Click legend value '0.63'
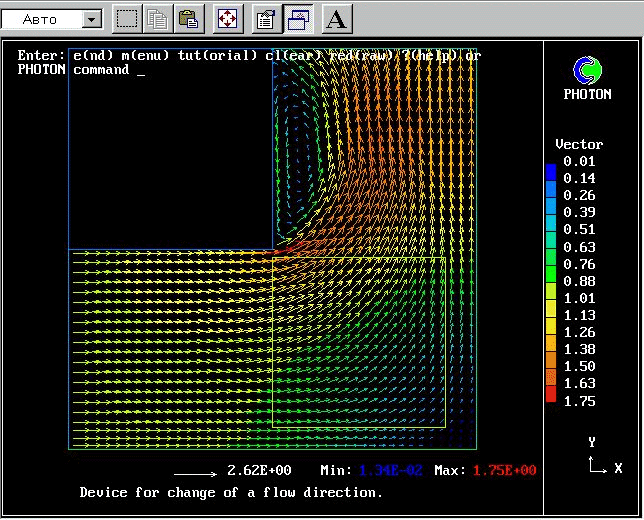Screen dimensions: 644x520 pyautogui.click(x=579, y=247)
